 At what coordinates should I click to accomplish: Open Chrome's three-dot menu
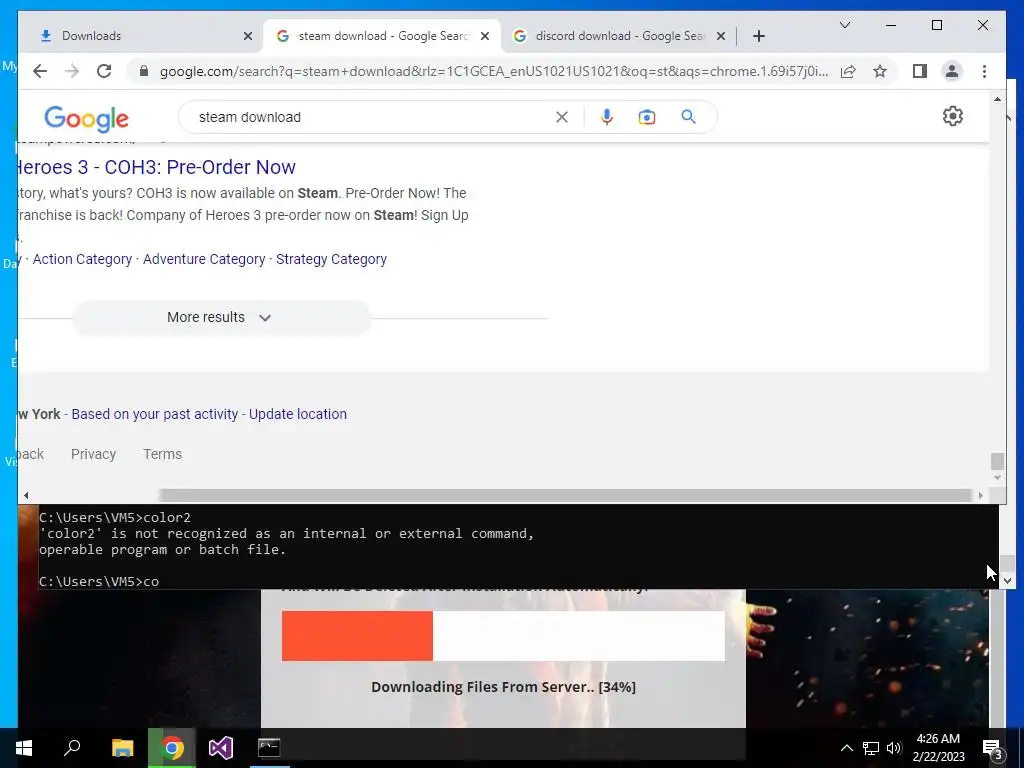click(x=984, y=71)
